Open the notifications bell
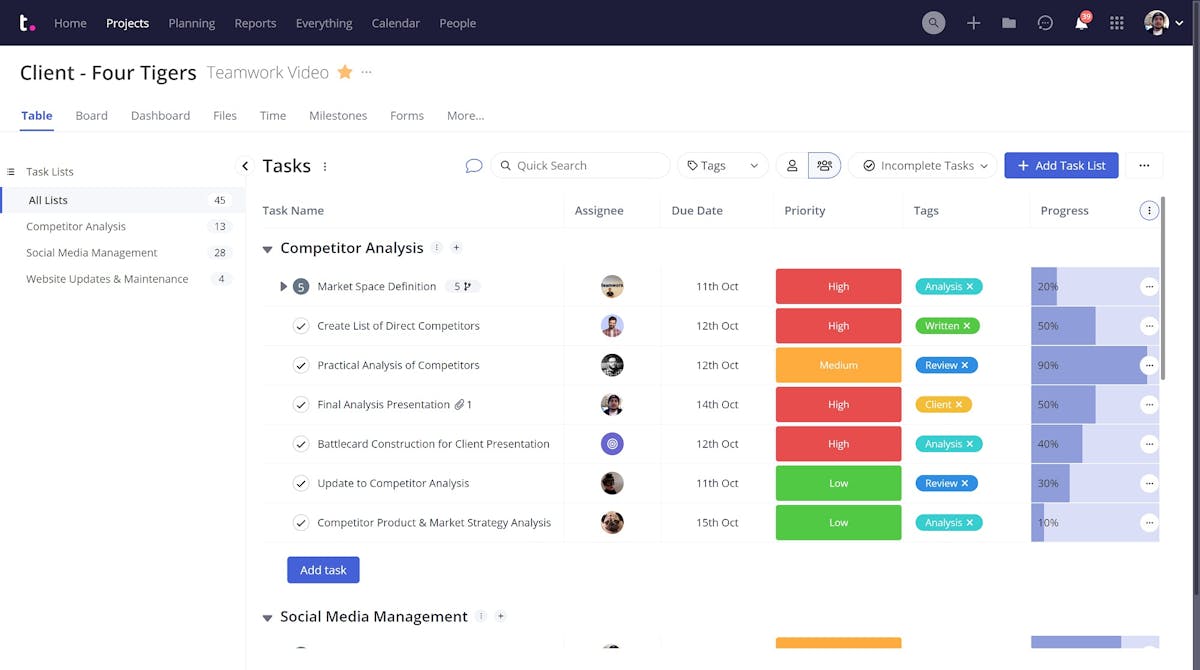The height and width of the screenshot is (670, 1200). coord(1081,23)
